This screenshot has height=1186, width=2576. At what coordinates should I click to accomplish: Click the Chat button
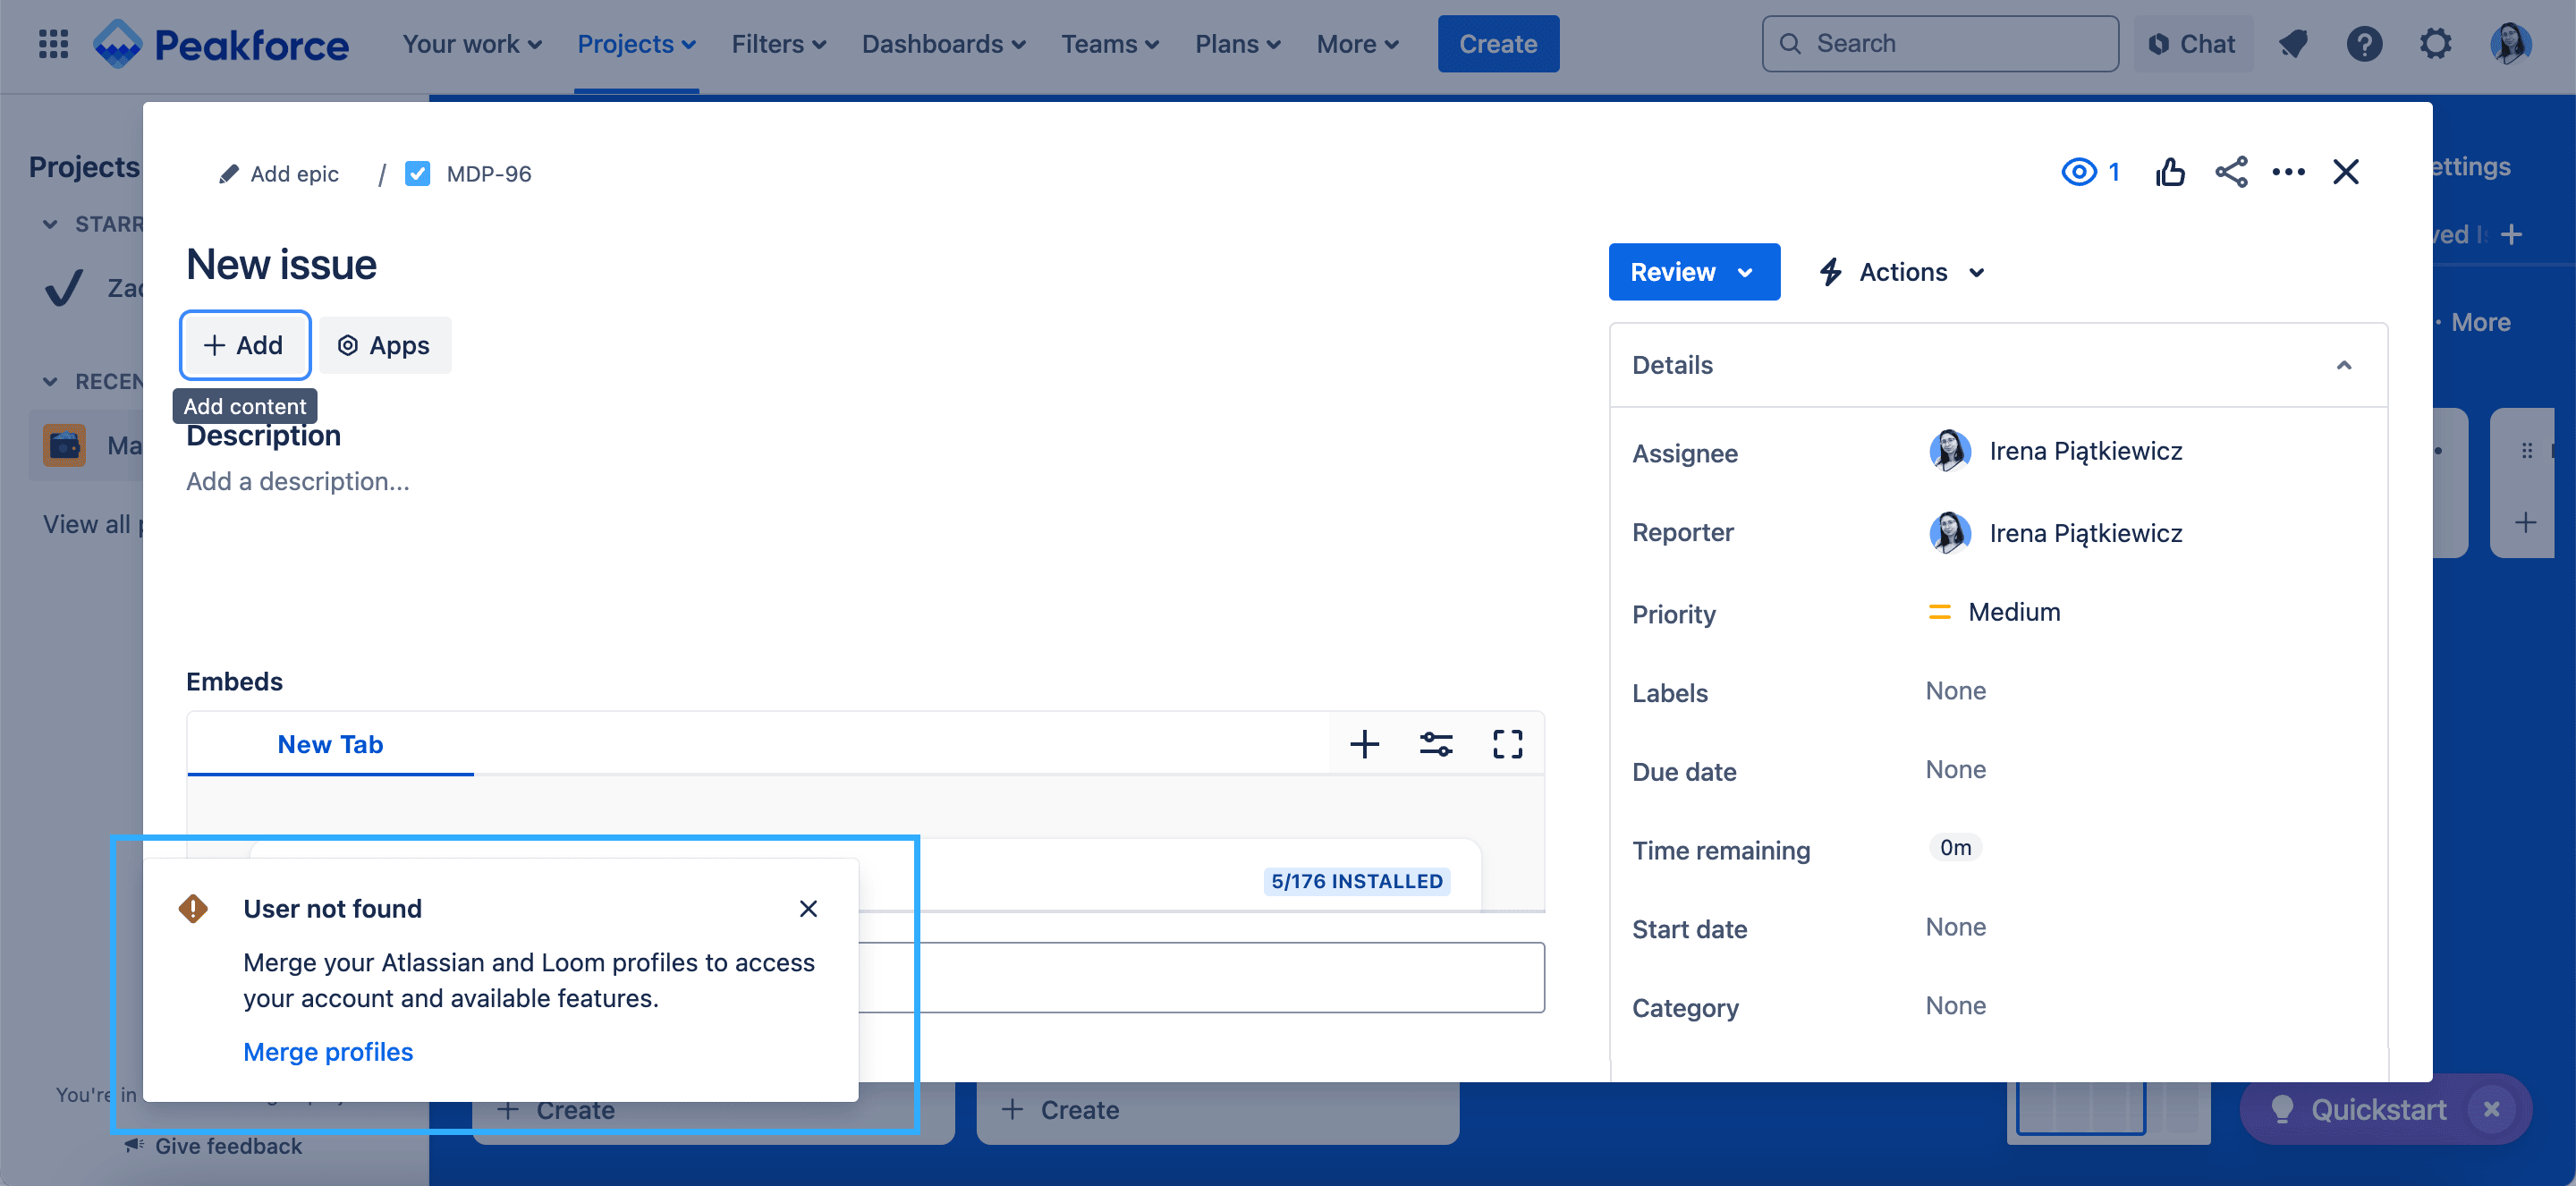point(2192,44)
